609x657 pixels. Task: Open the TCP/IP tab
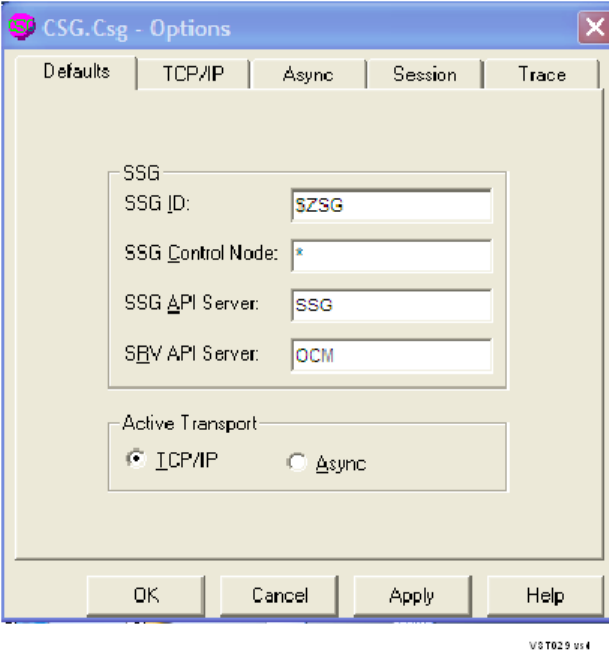[193, 74]
